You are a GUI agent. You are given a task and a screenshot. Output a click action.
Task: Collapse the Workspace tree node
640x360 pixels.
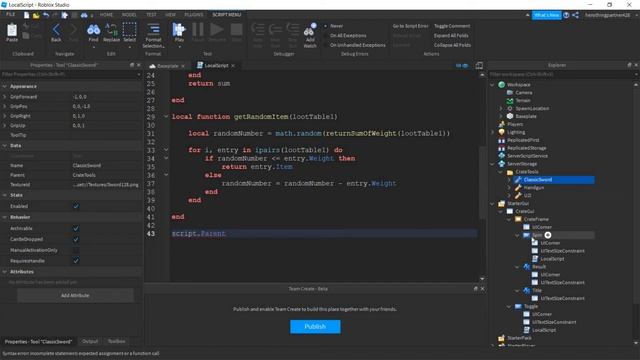tap(492, 85)
